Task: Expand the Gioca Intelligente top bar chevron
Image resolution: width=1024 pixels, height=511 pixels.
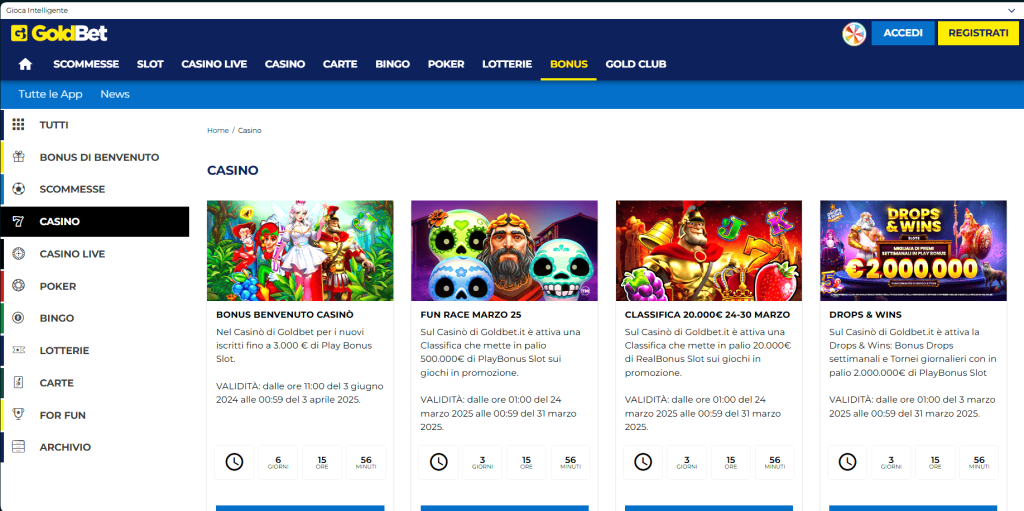Action: point(1012,10)
